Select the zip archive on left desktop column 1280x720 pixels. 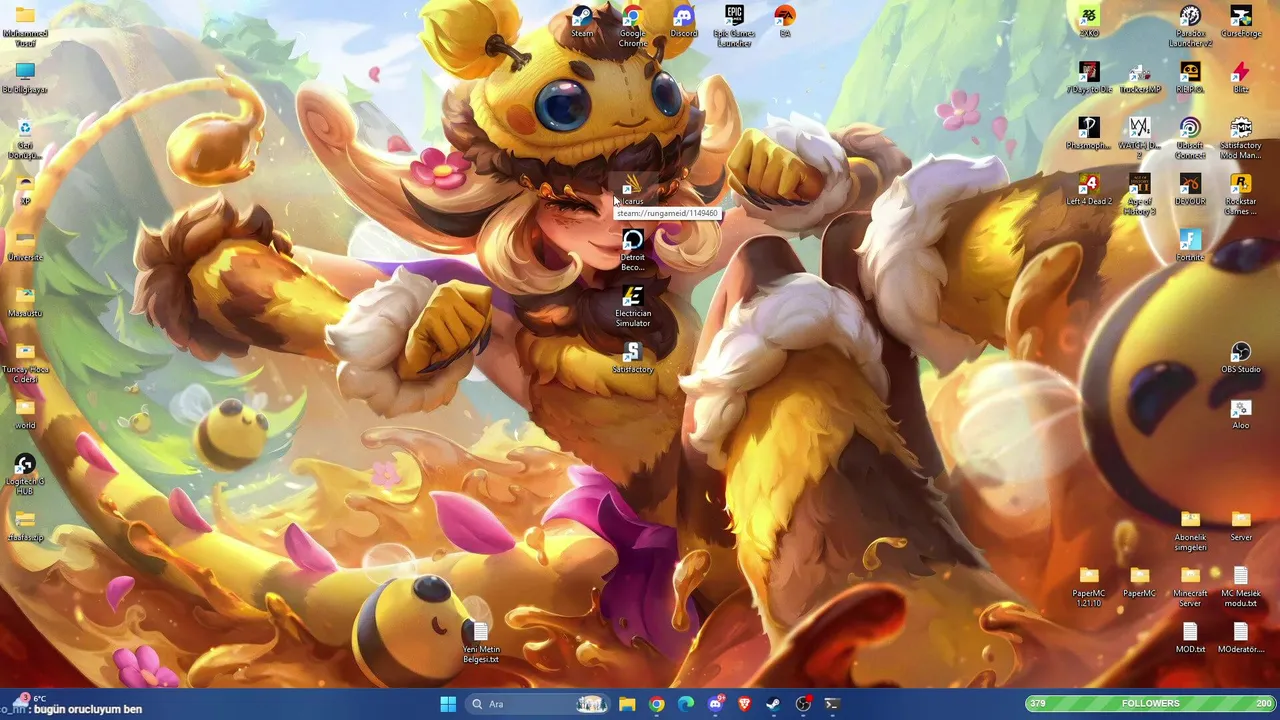click(x=25, y=526)
